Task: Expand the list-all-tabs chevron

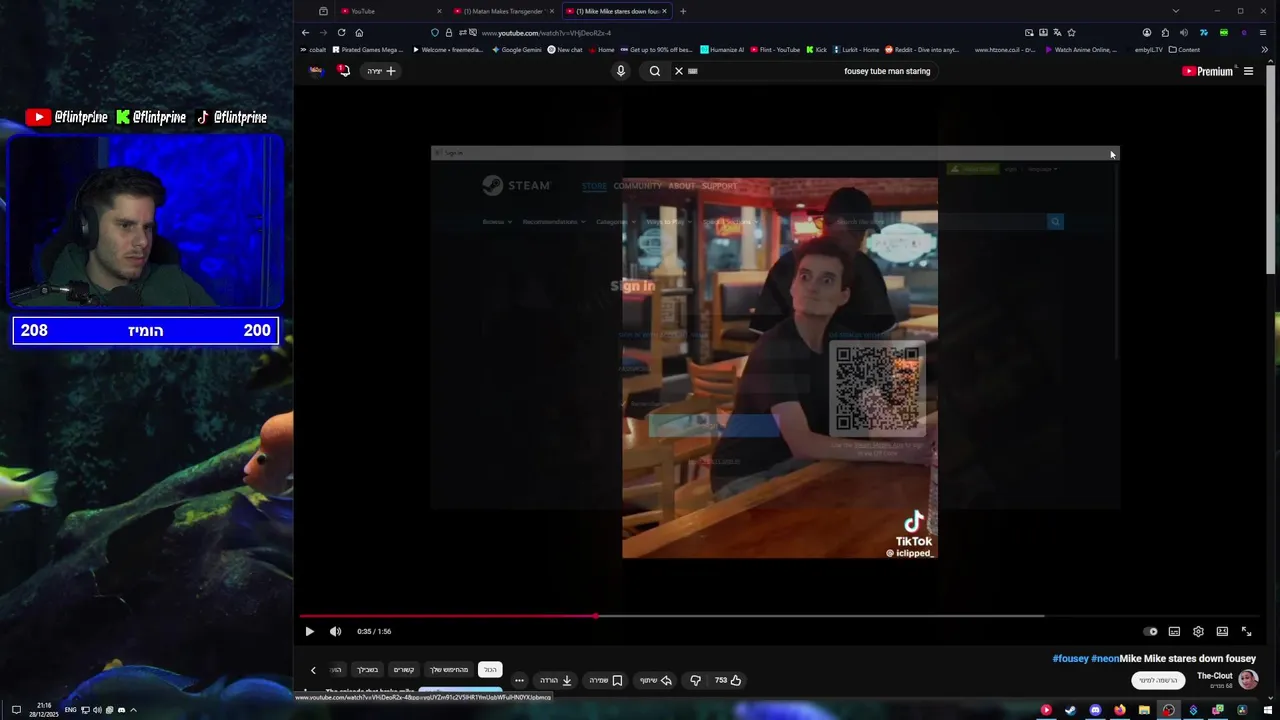Action: pyautogui.click(x=1175, y=11)
